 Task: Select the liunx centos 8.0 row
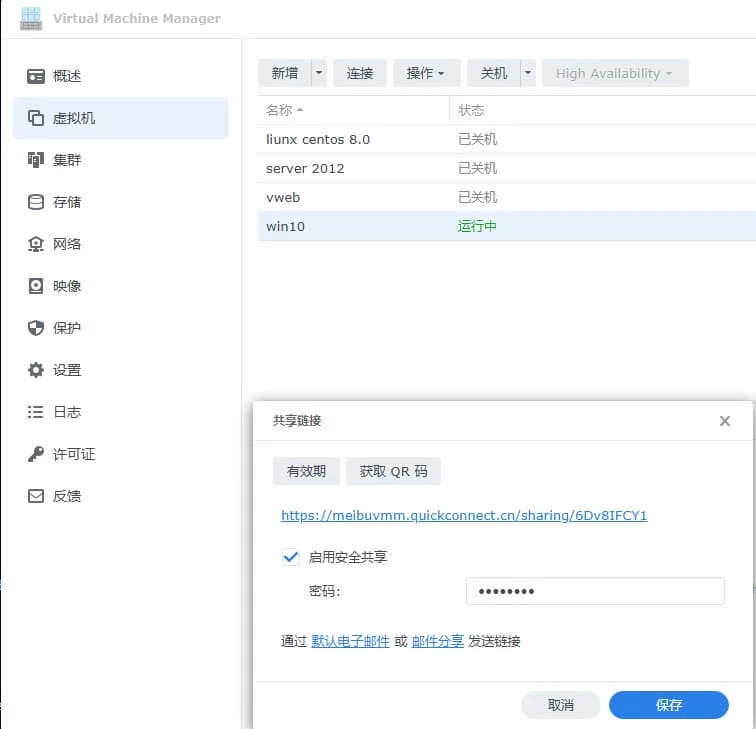[x=507, y=139]
